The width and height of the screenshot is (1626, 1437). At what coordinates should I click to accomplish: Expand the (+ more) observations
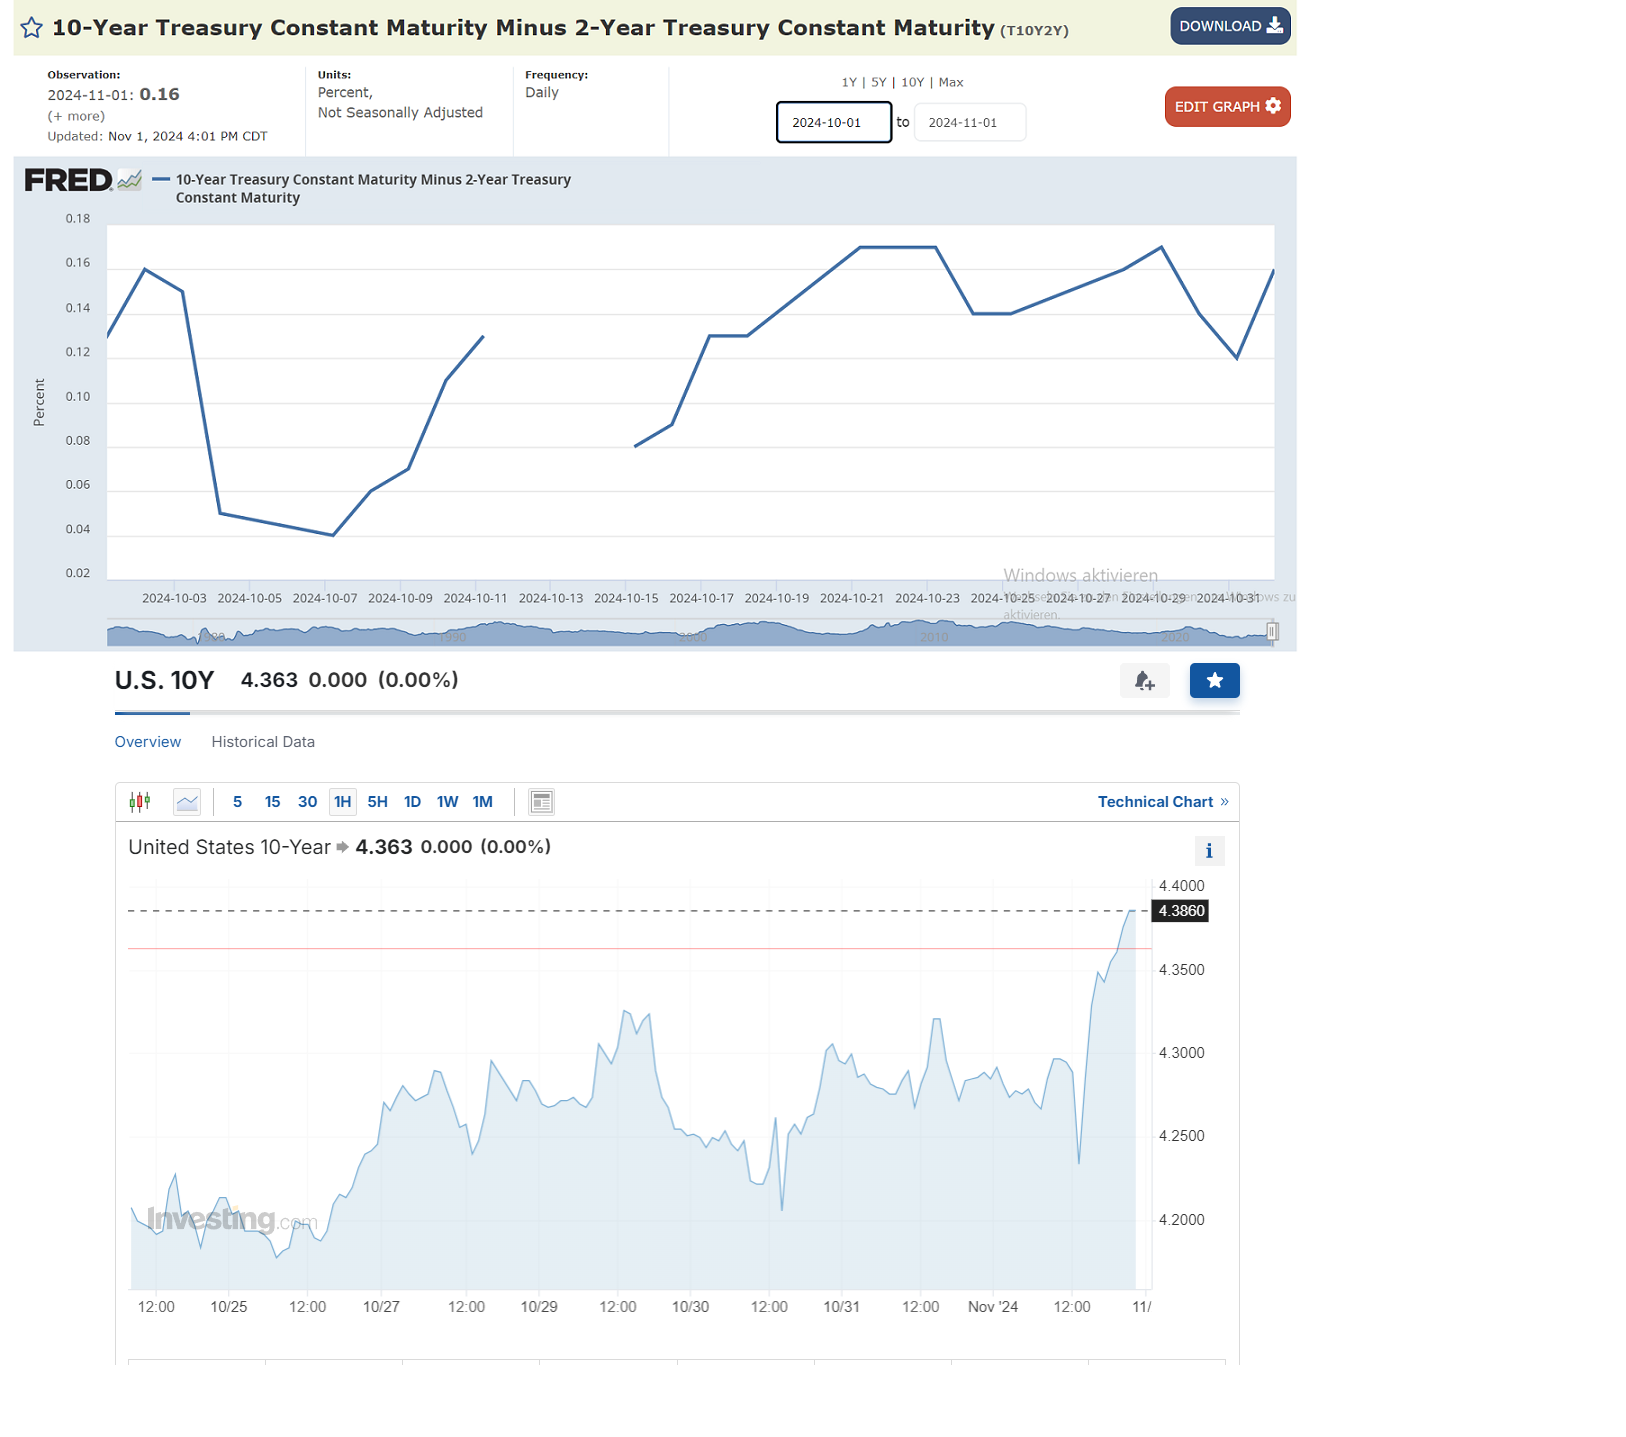(76, 116)
